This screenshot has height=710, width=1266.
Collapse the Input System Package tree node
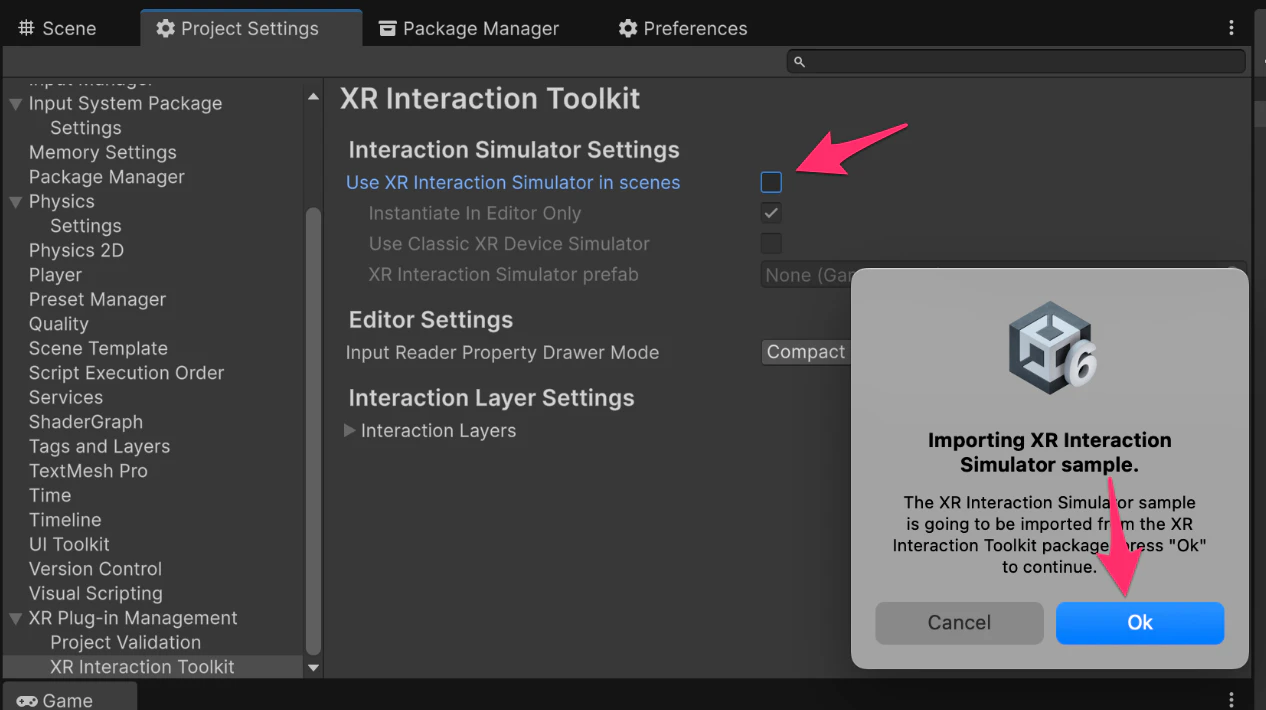point(15,104)
